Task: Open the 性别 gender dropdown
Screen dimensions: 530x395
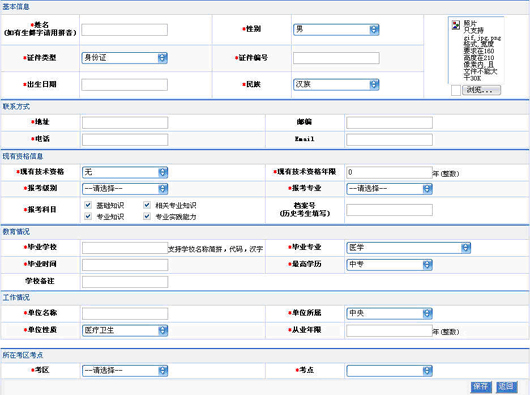Action: pyautogui.click(x=336, y=30)
